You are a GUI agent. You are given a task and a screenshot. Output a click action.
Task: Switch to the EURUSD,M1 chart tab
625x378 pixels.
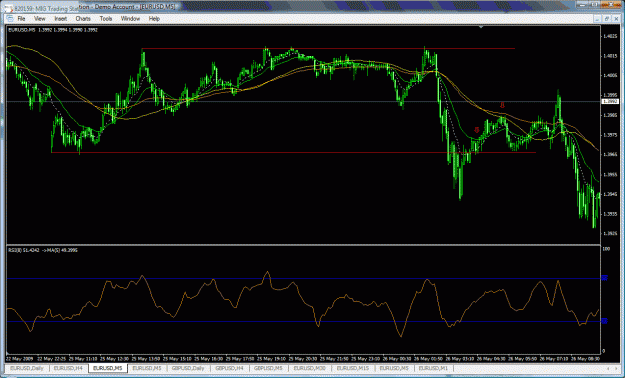[x=433, y=368]
